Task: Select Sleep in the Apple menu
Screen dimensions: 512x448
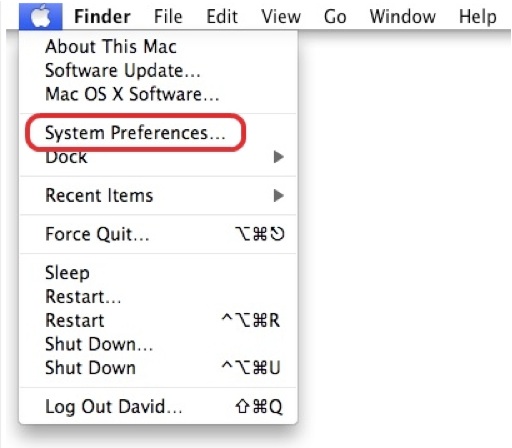Action: pyautogui.click(x=158, y=273)
